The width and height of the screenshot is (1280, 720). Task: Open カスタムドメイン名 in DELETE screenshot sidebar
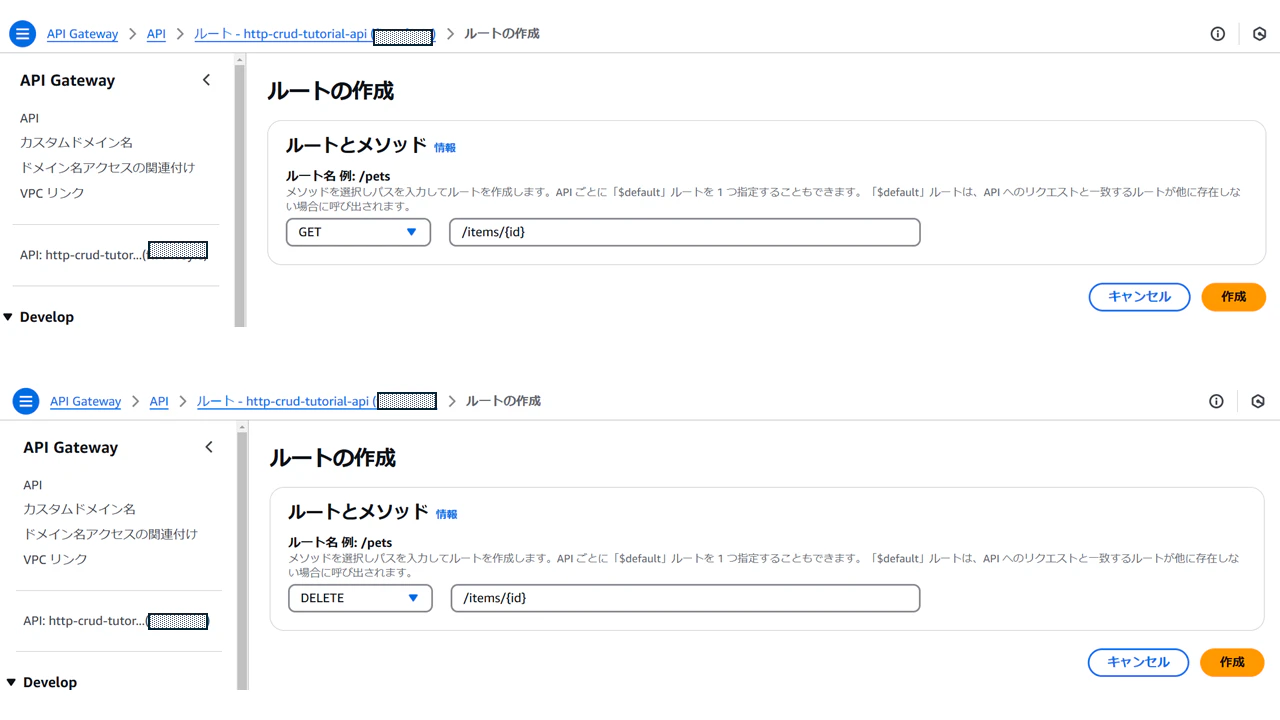click(79, 509)
